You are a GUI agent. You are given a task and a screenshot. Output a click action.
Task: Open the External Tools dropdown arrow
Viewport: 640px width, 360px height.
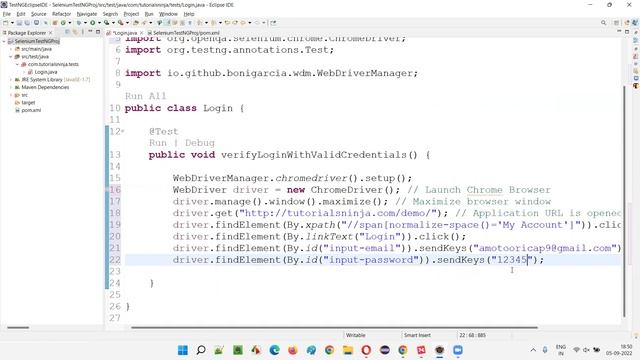coord(127,23)
